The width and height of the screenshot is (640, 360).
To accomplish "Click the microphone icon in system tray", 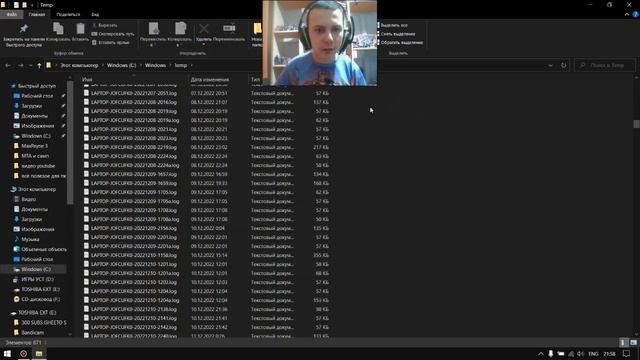I will point(551,353).
